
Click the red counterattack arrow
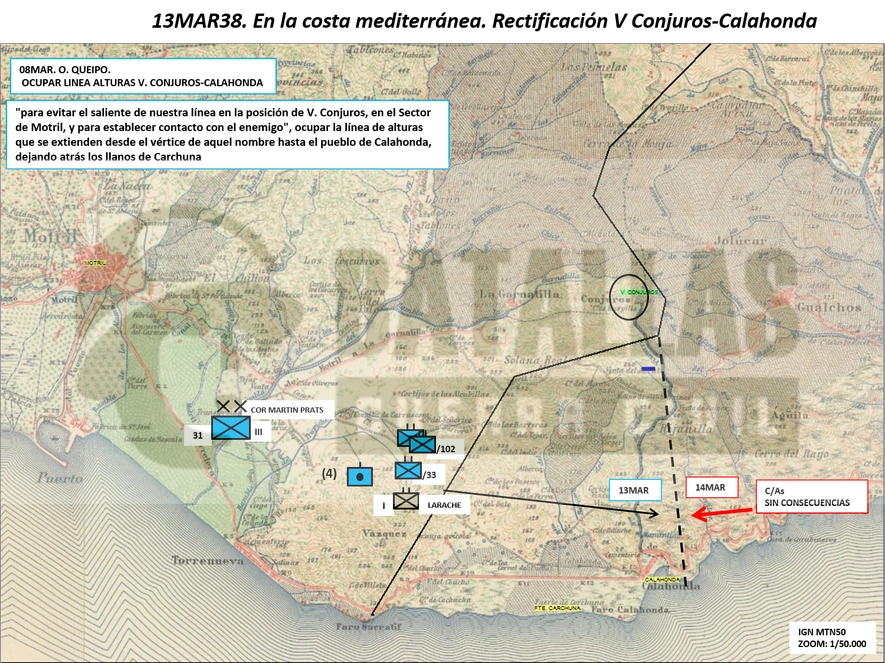722,513
